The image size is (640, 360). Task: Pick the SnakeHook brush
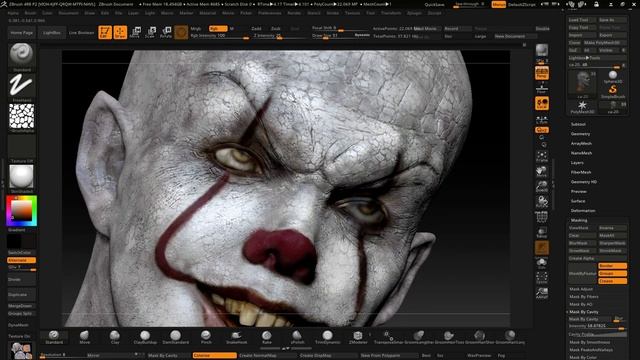(x=236, y=337)
